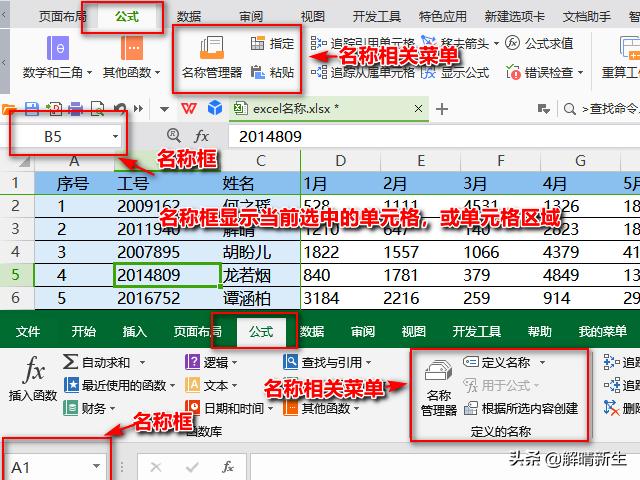This screenshot has height=480, width=640.
Task: Expand the B5 name box dropdown
Action: tap(116, 136)
